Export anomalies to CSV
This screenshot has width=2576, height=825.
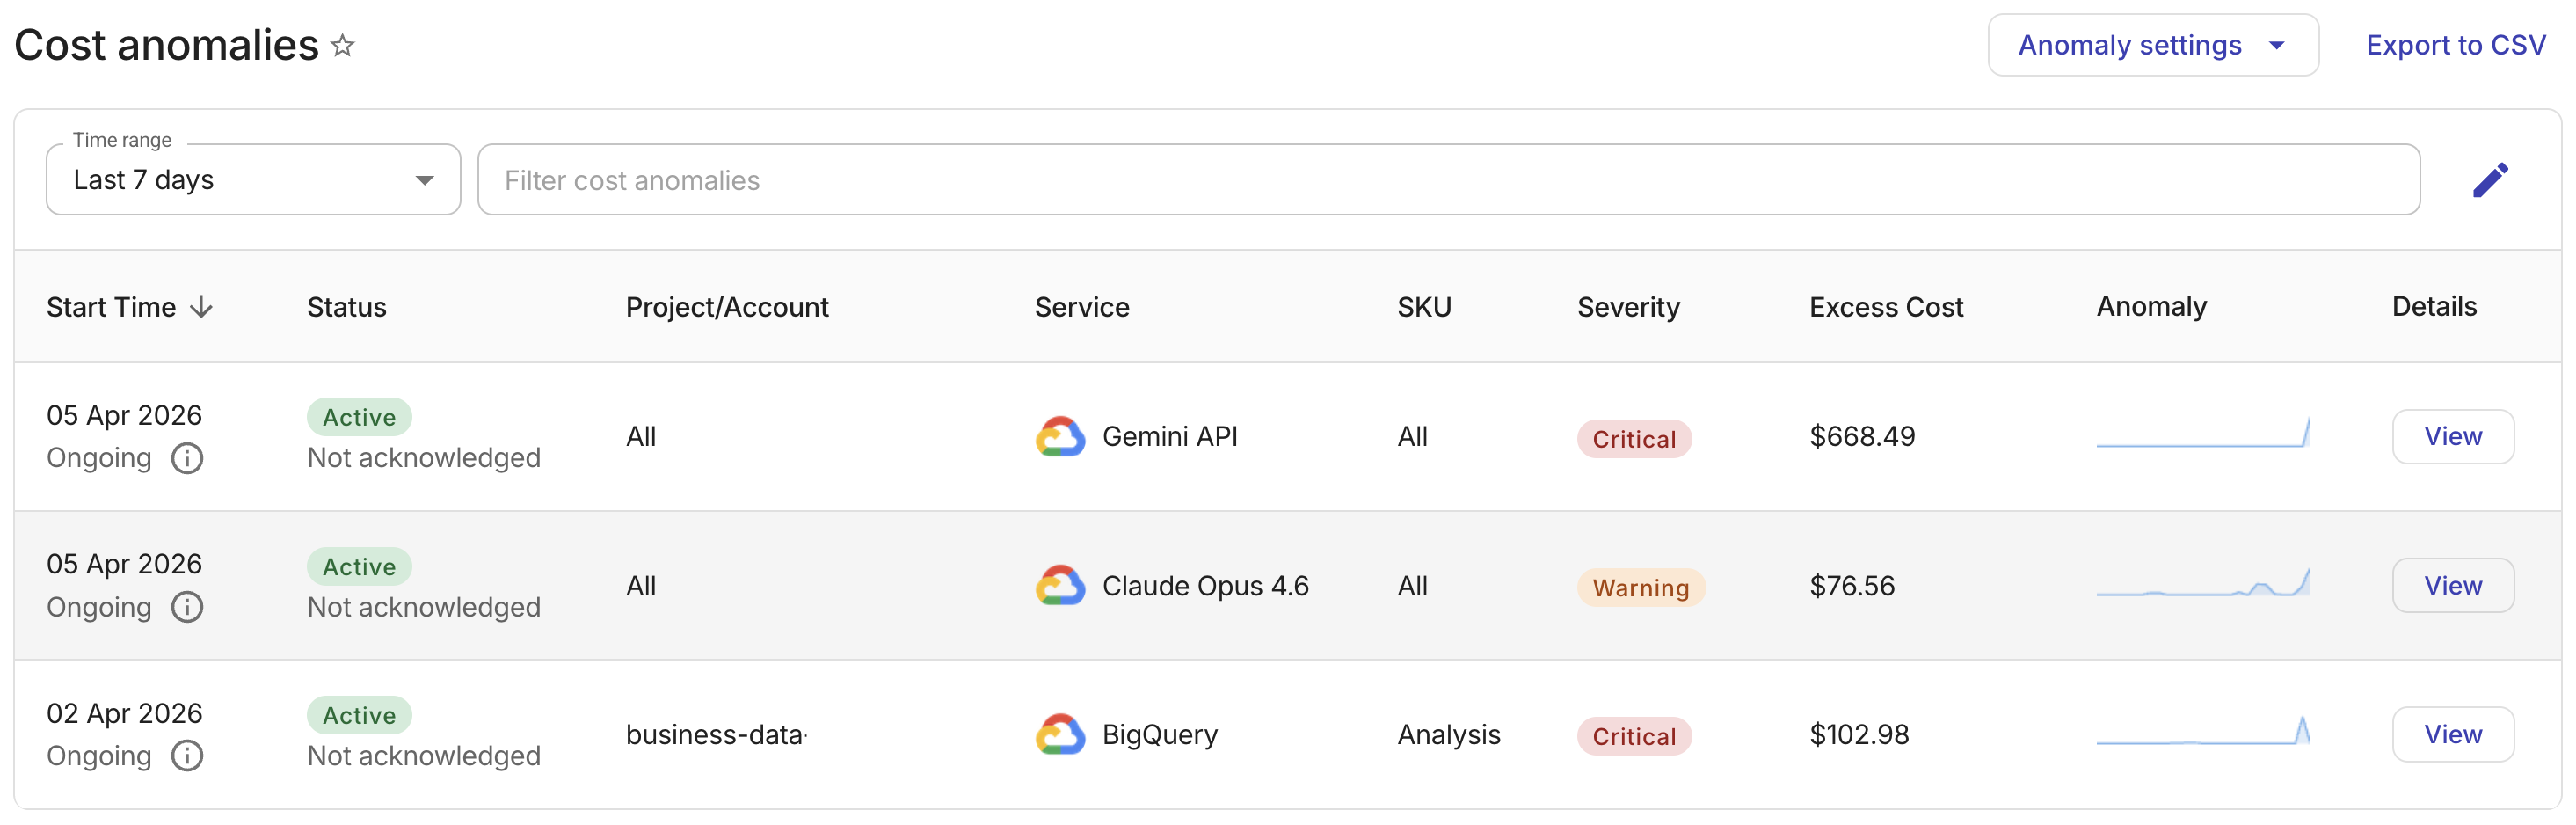coord(2455,46)
